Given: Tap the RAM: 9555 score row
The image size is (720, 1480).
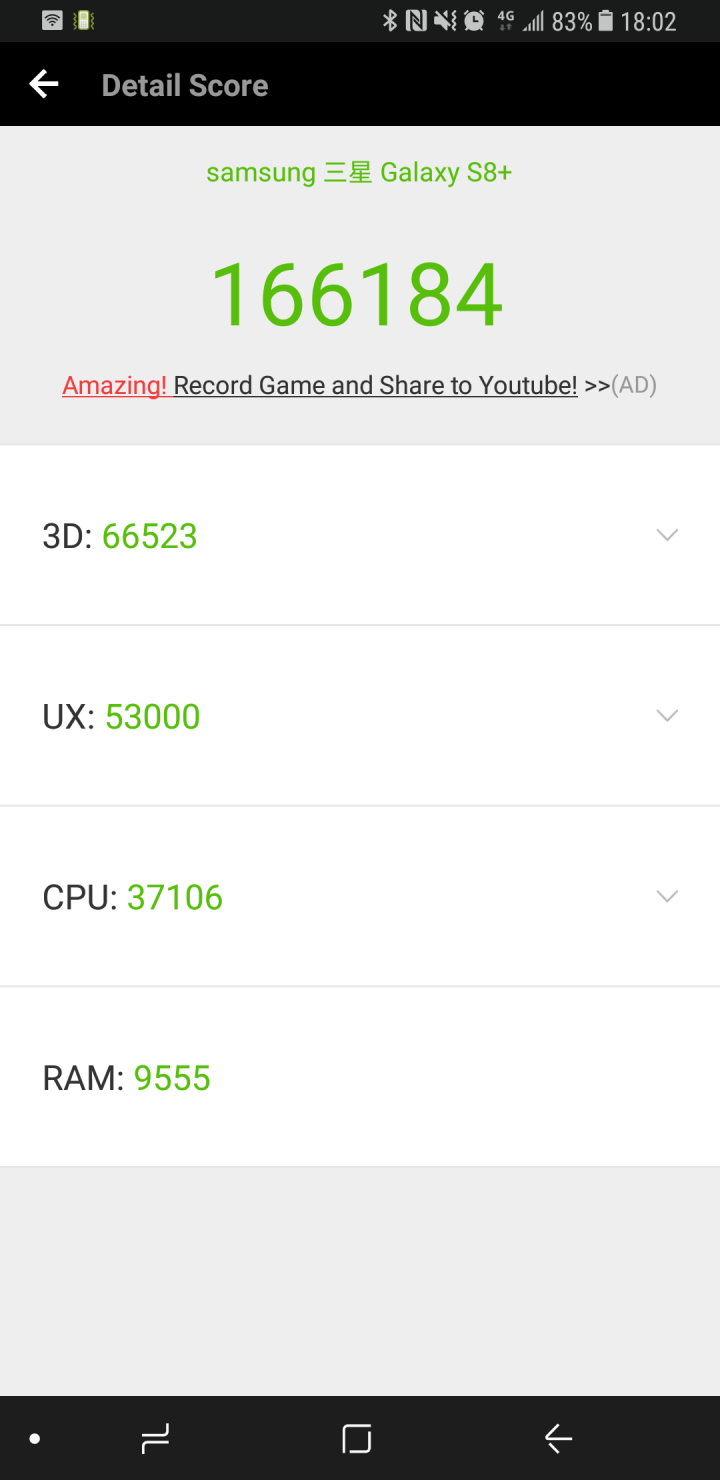Looking at the screenshot, I should pos(300,1078).
